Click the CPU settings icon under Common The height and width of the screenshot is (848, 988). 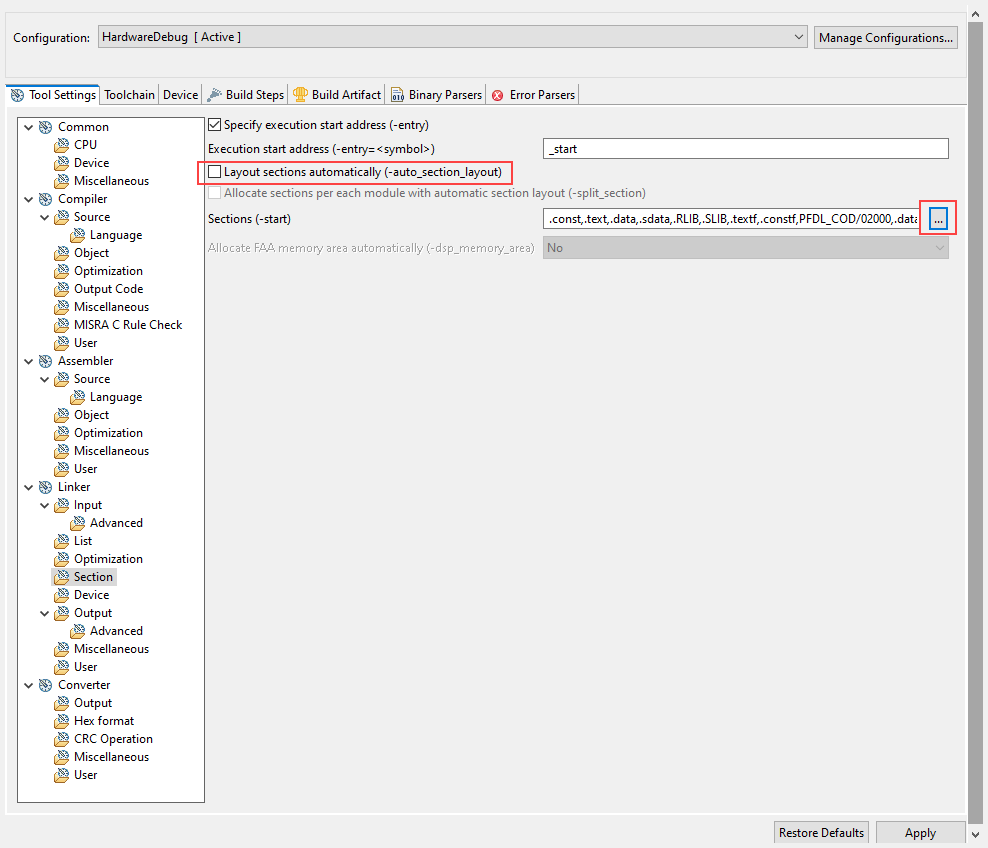pyautogui.click(x=62, y=145)
